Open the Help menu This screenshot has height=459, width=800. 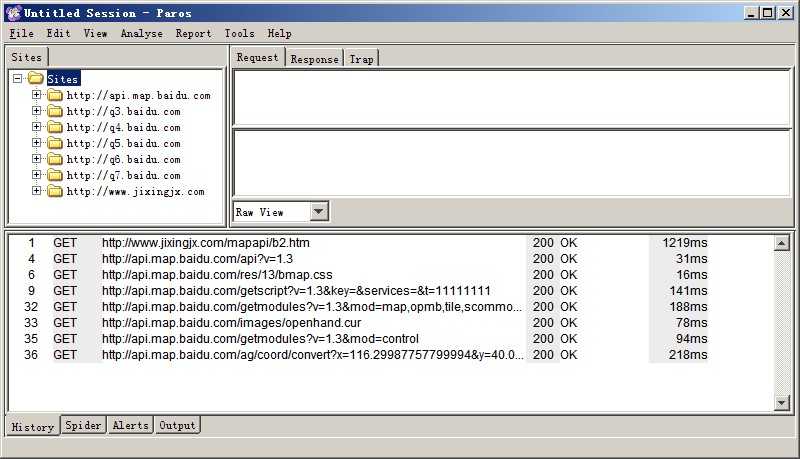[280, 34]
